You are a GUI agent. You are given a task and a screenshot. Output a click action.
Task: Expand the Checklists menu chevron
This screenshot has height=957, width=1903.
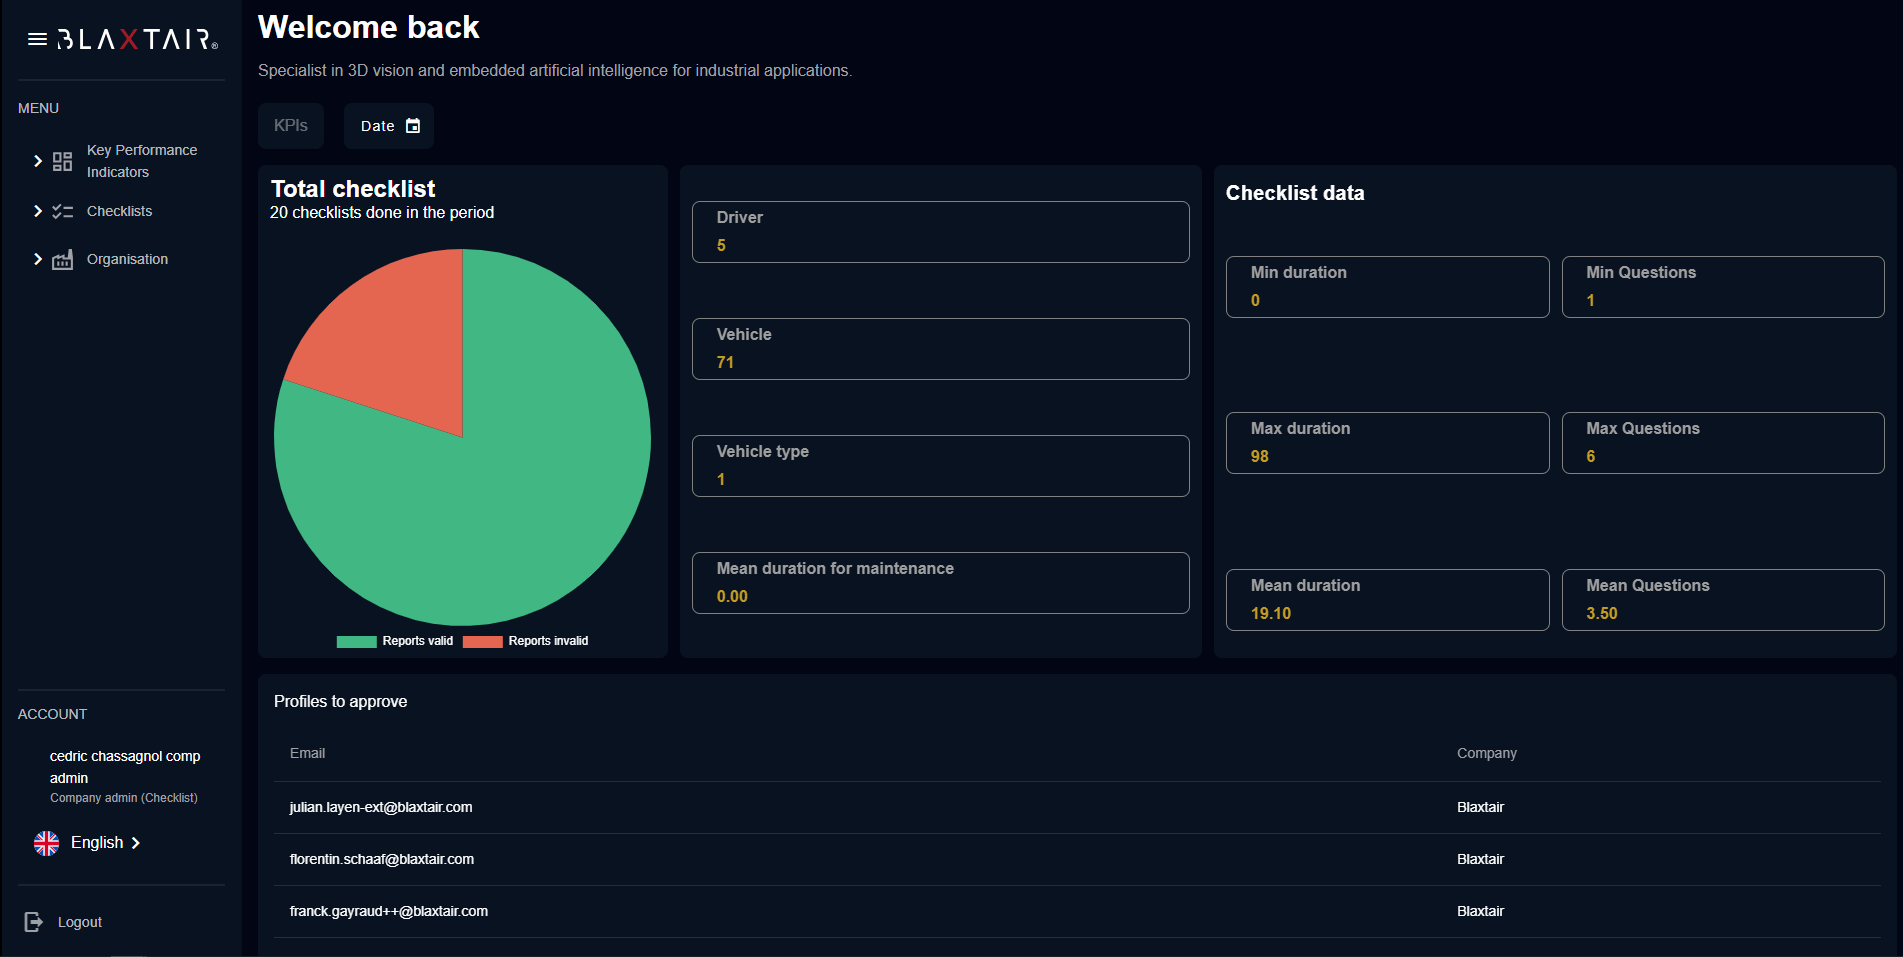[38, 211]
